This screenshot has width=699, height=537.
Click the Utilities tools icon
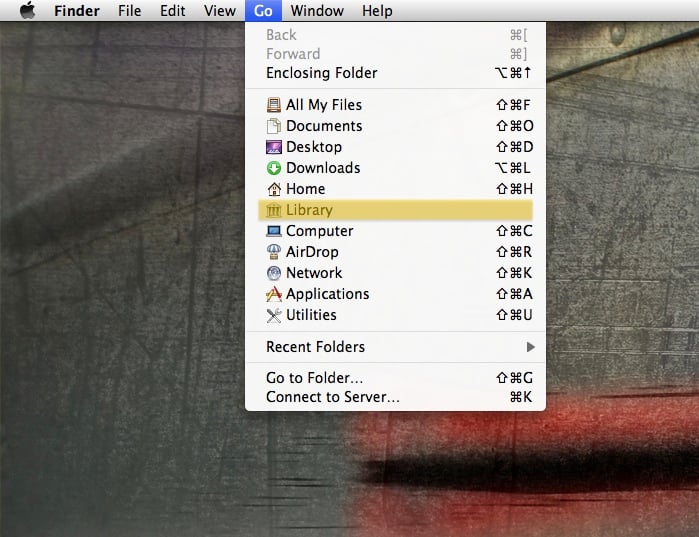pyautogui.click(x=273, y=315)
